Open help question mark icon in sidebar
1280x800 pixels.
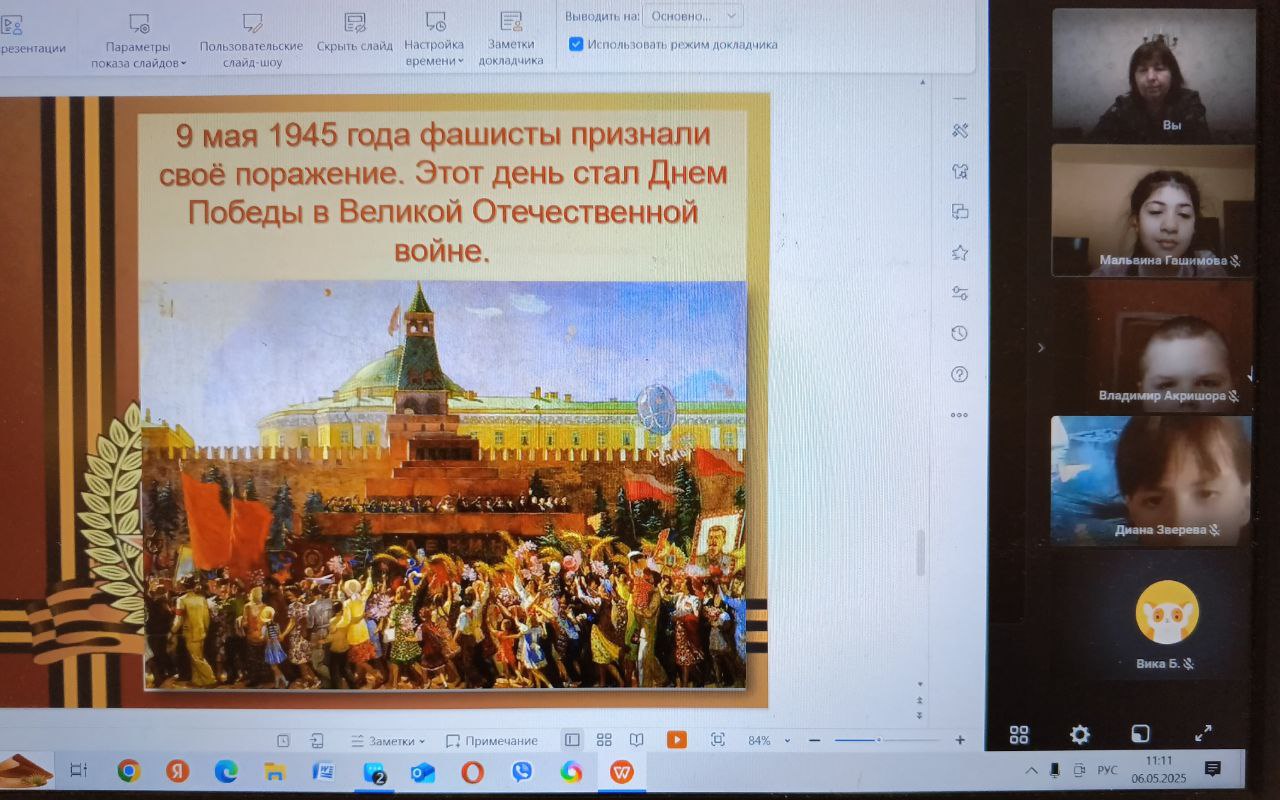(960, 374)
